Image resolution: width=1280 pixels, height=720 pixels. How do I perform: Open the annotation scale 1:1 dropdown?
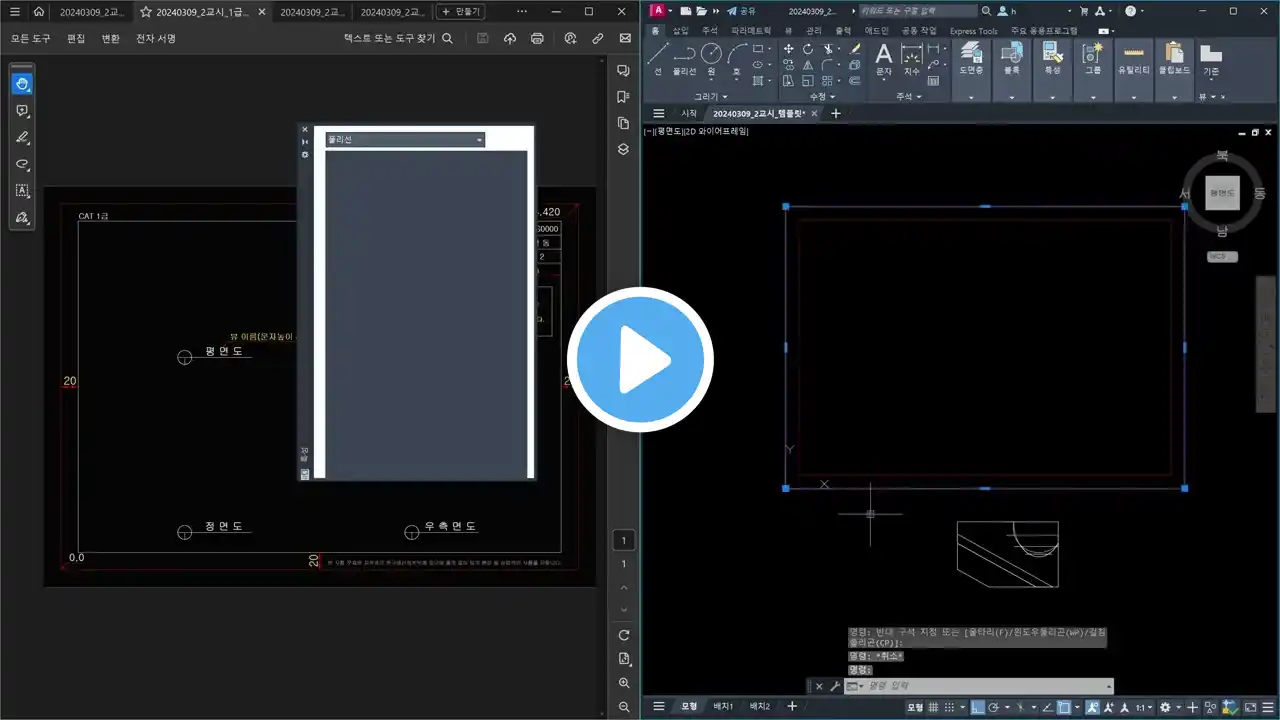click(1143, 707)
